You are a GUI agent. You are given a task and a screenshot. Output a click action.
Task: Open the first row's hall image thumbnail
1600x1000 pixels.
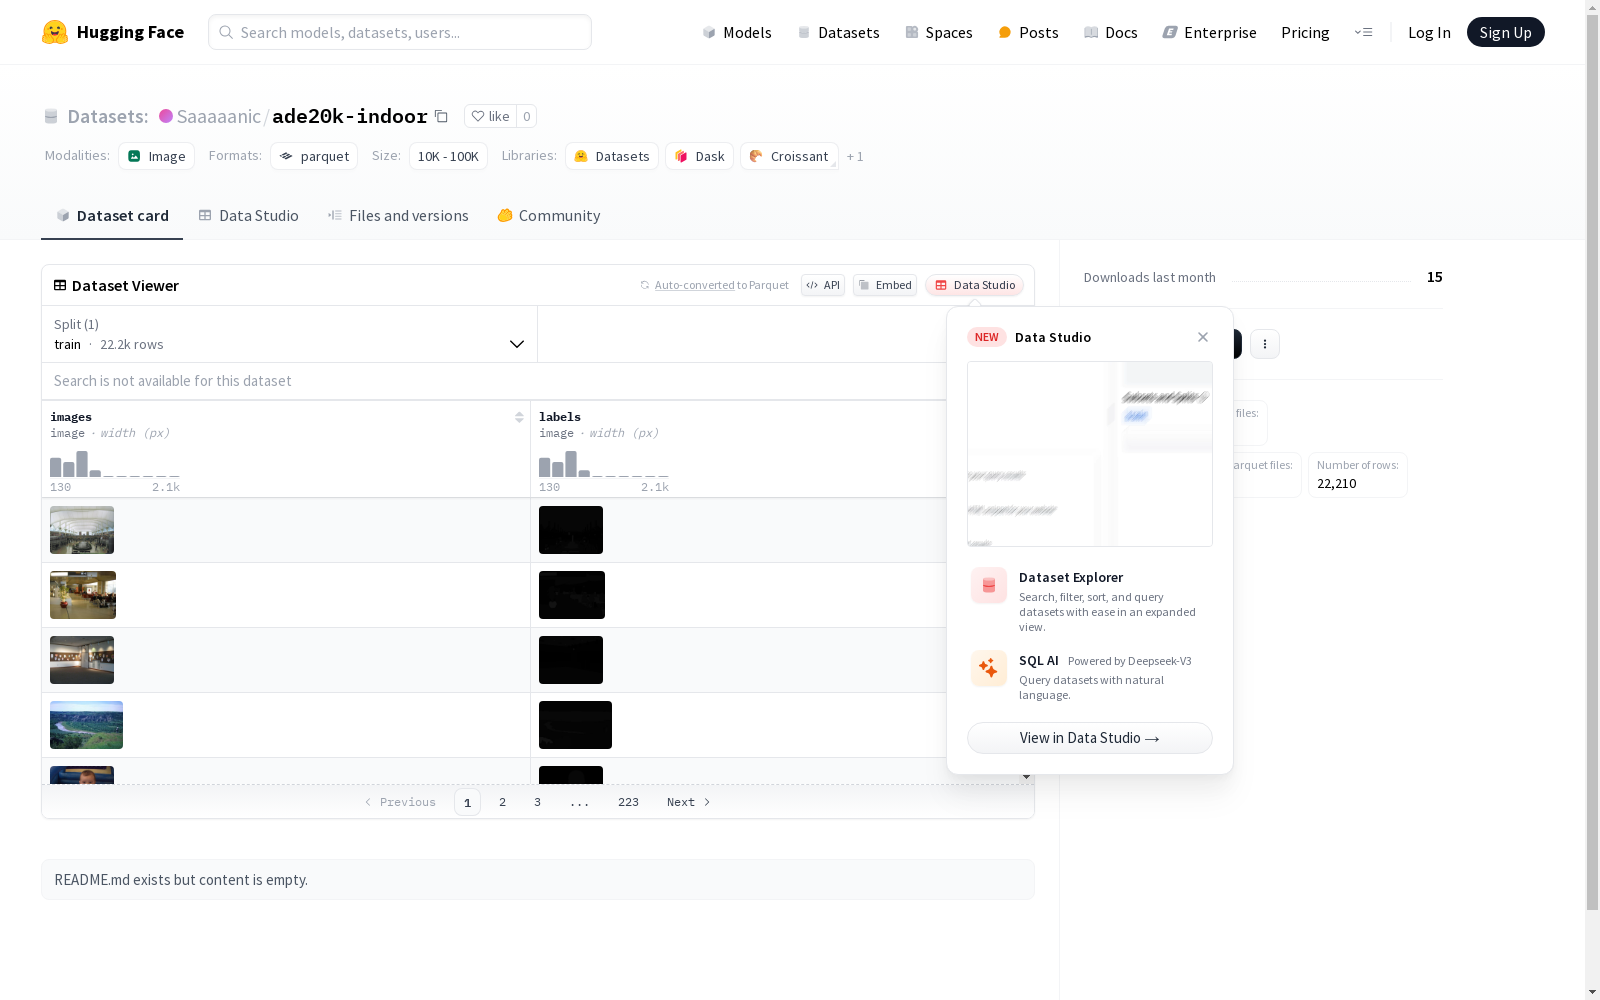pyautogui.click(x=82, y=530)
